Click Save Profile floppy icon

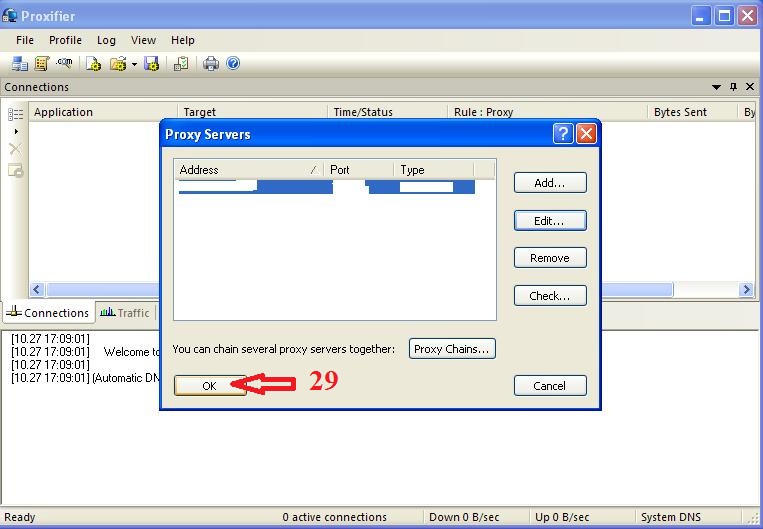point(151,64)
